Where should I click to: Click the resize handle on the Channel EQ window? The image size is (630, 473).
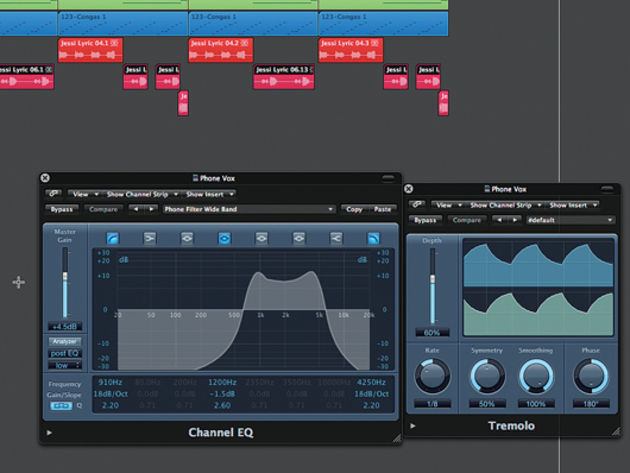[x=397, y=439]
